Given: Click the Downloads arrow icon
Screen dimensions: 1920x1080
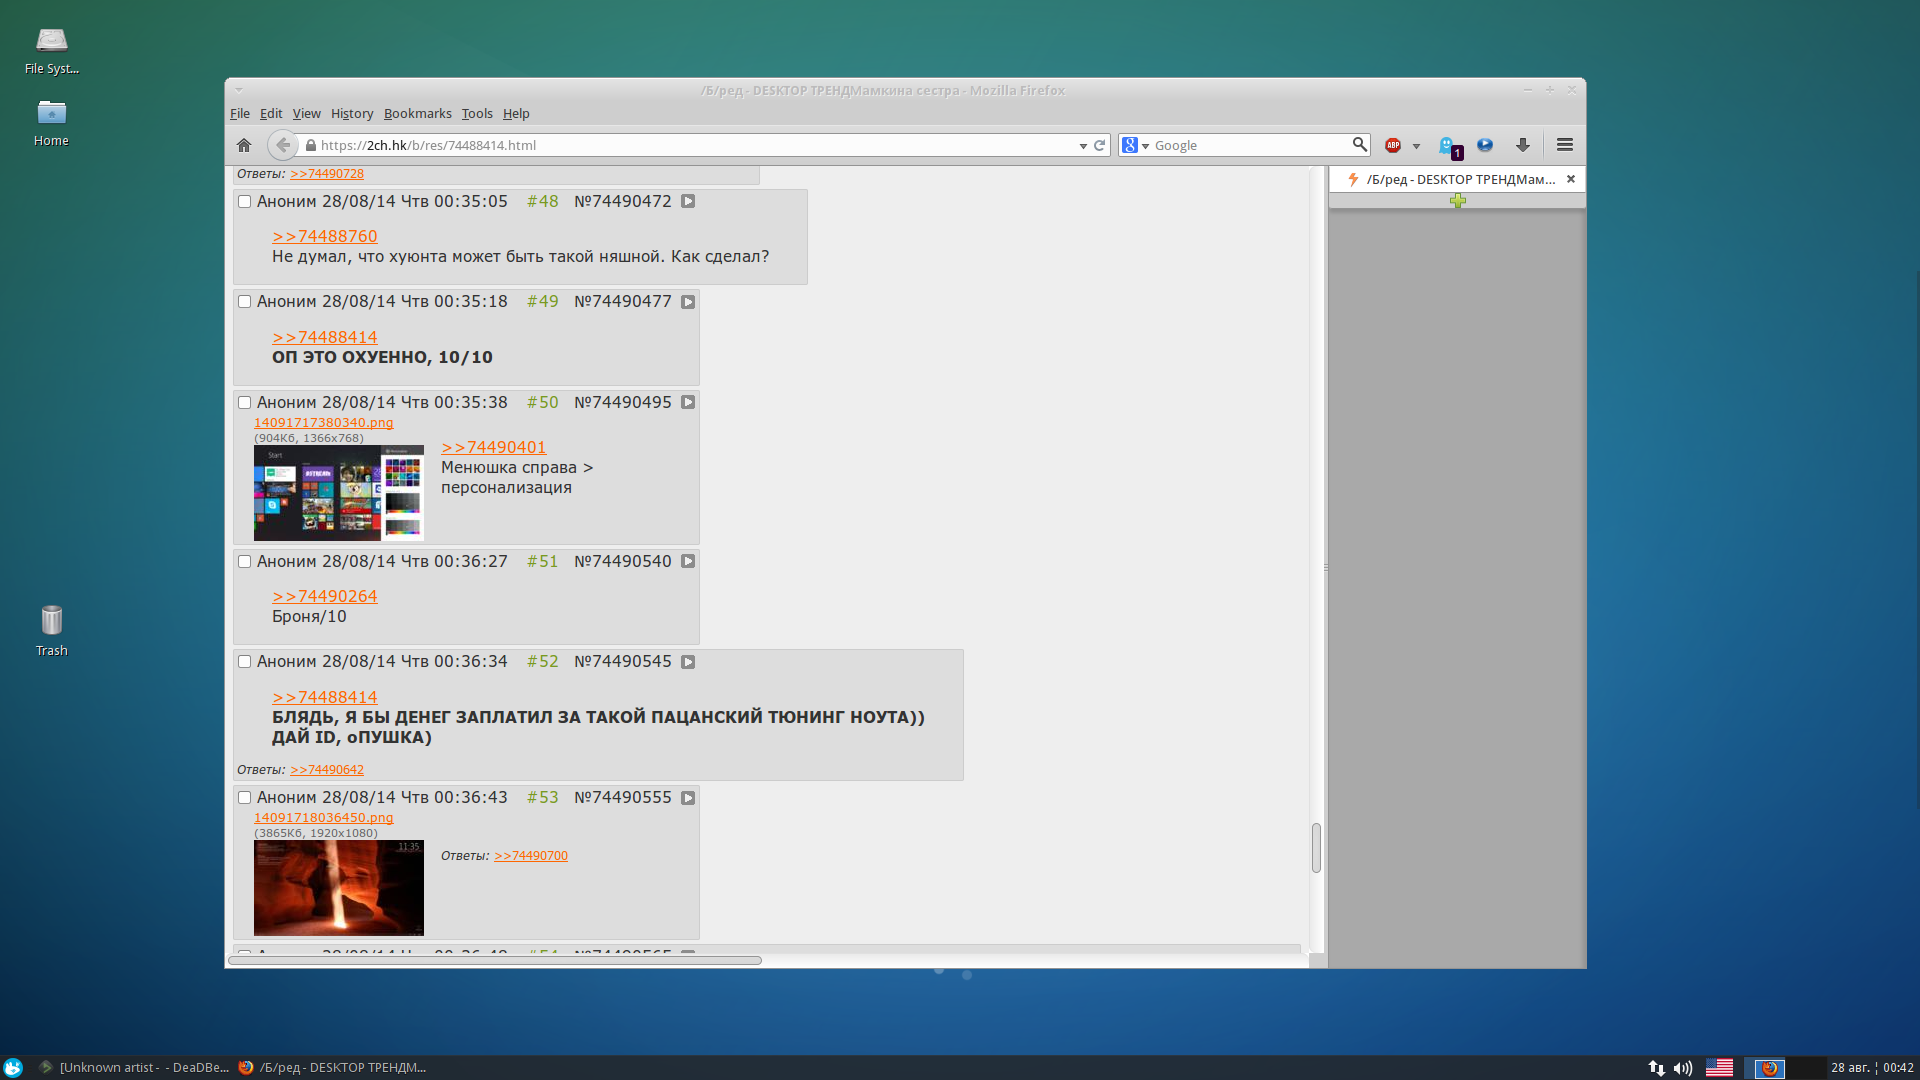Looking at the screenshot, I should (1522, 145).
